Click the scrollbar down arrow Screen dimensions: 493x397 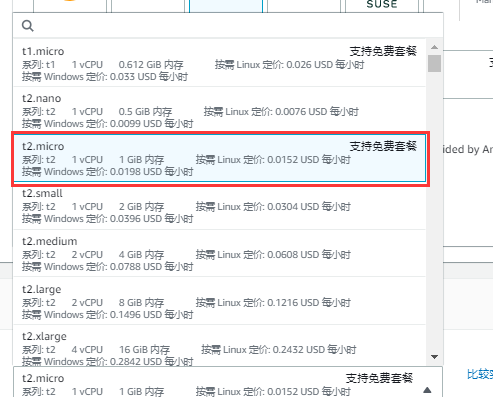[x=434, y=357]
